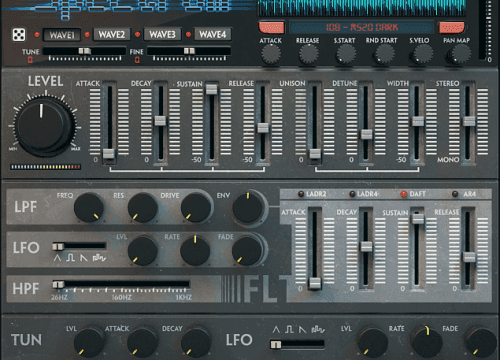Click red previous-preset button left of display
The height and width of the screenshot is (360, 500).
click(272, 27)
